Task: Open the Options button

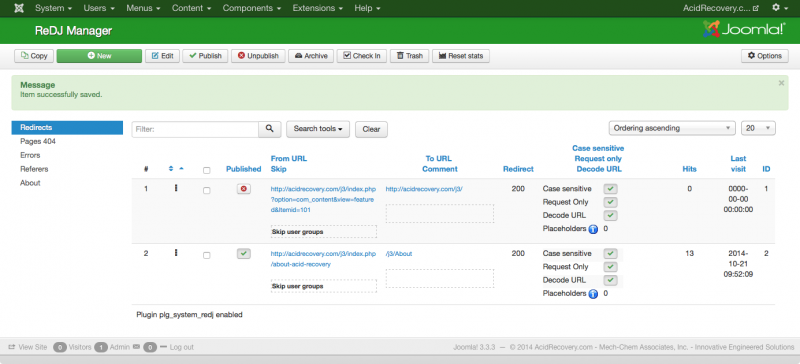Action: click(764, 56)
